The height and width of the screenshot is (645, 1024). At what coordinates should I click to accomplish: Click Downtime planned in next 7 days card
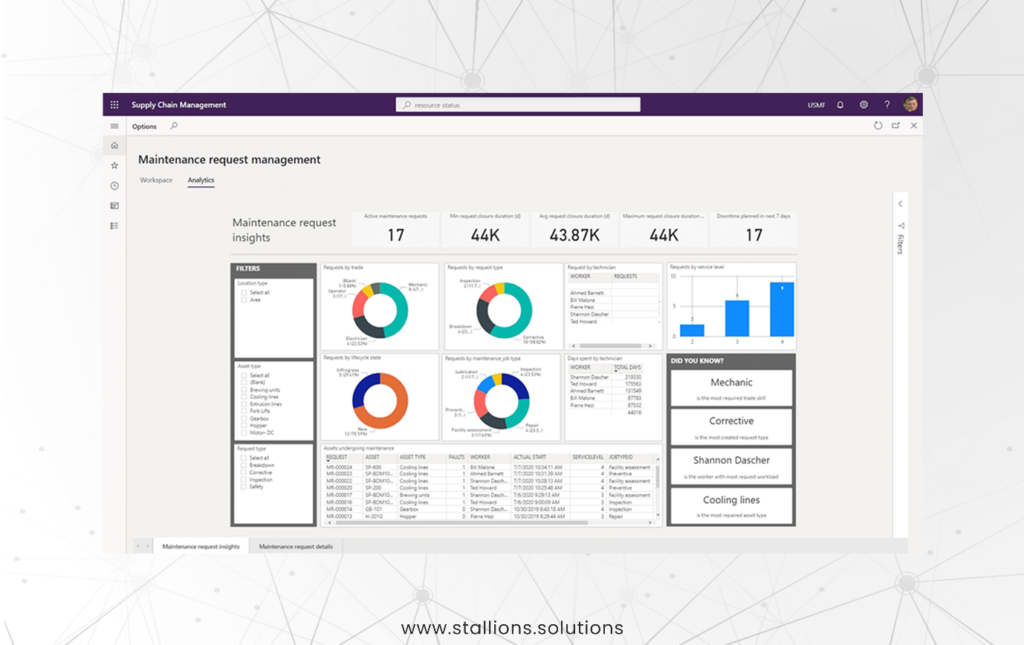pyautogui.click(x=753, y=229)
